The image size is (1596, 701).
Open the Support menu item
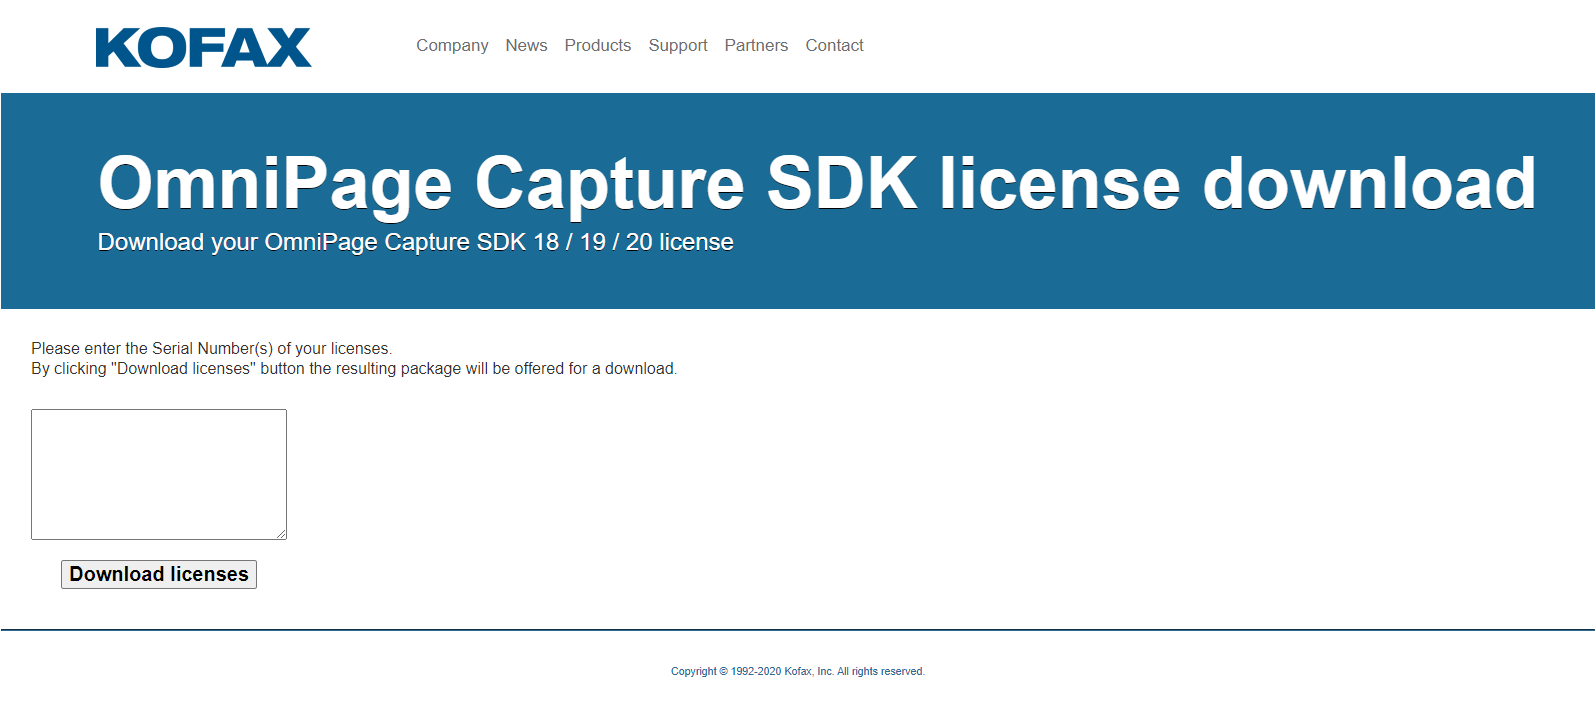678,45
